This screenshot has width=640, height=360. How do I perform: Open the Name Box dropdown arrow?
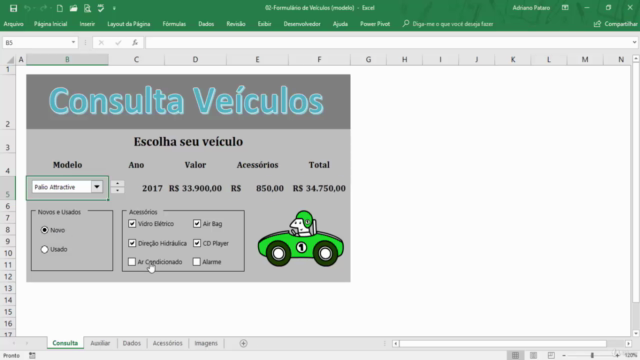[73, 42]
